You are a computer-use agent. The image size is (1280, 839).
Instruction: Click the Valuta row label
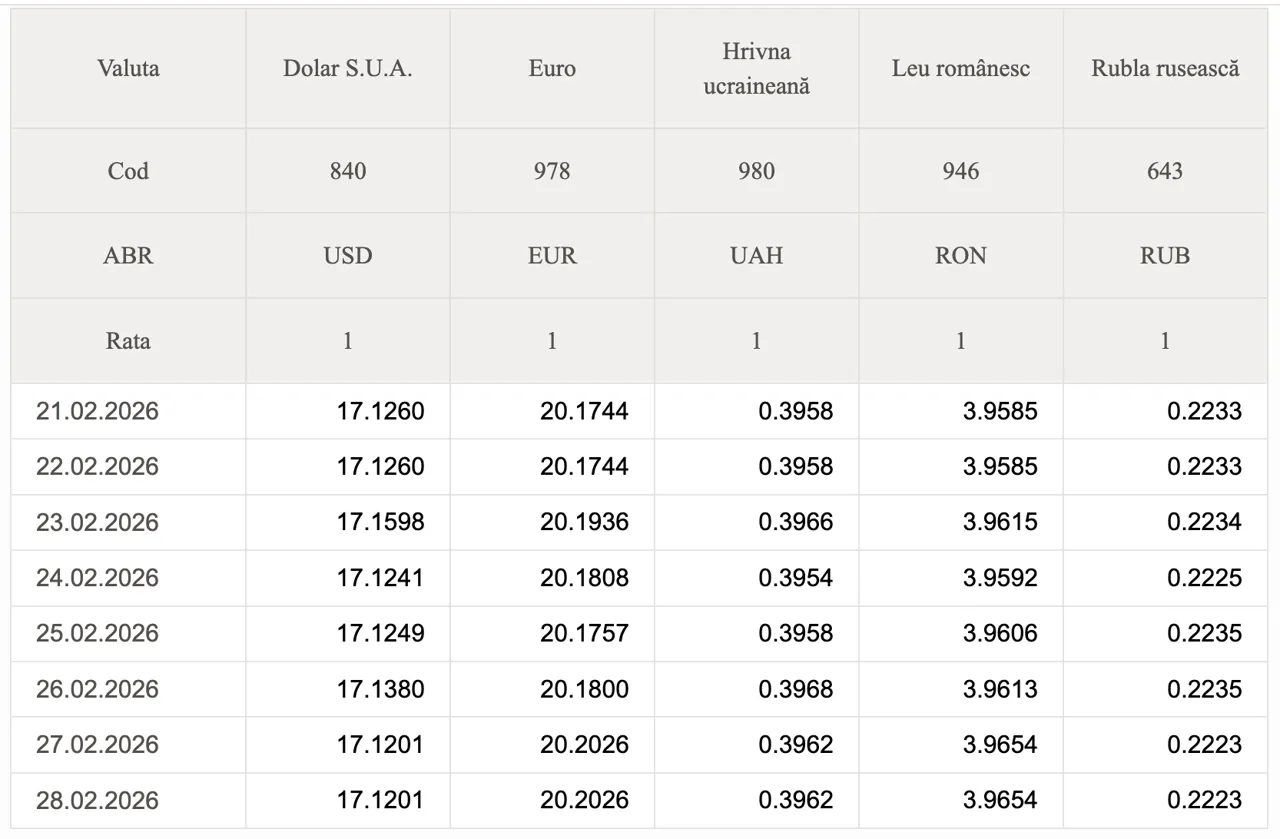pyautogui.click(x=128, y=69)
